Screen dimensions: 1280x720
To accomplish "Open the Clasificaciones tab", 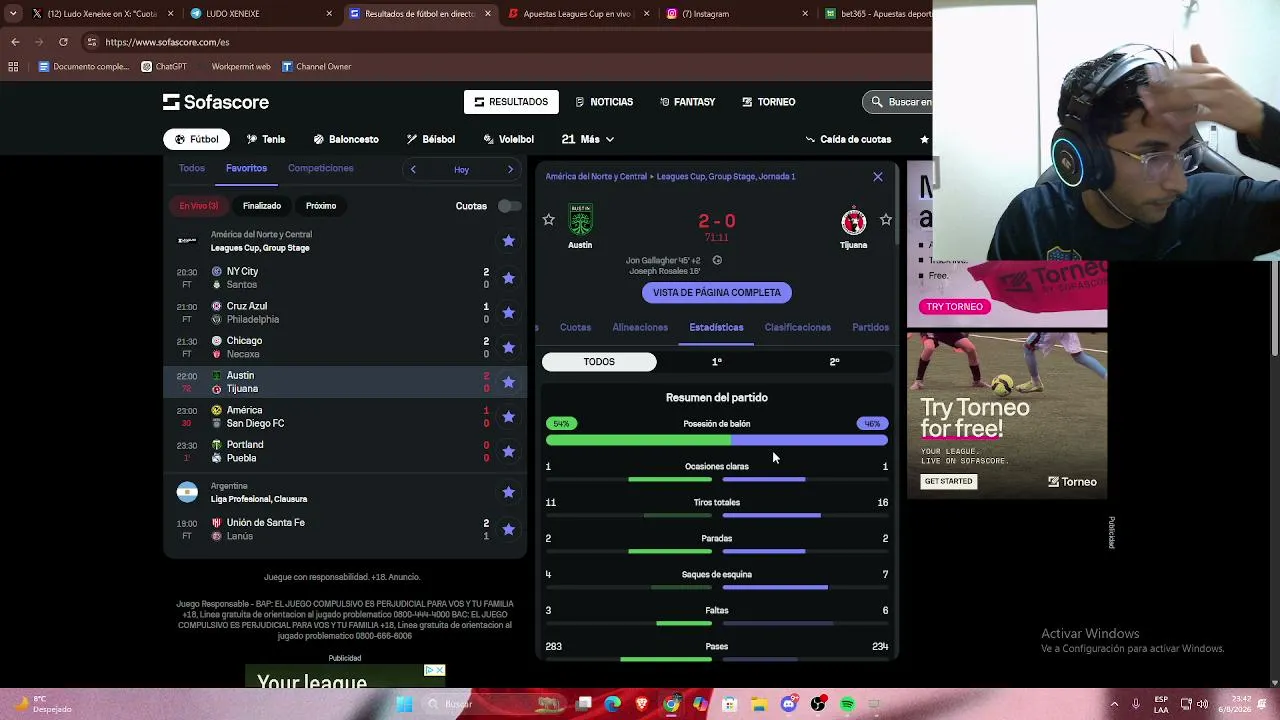I will click(x=797, y=327).
